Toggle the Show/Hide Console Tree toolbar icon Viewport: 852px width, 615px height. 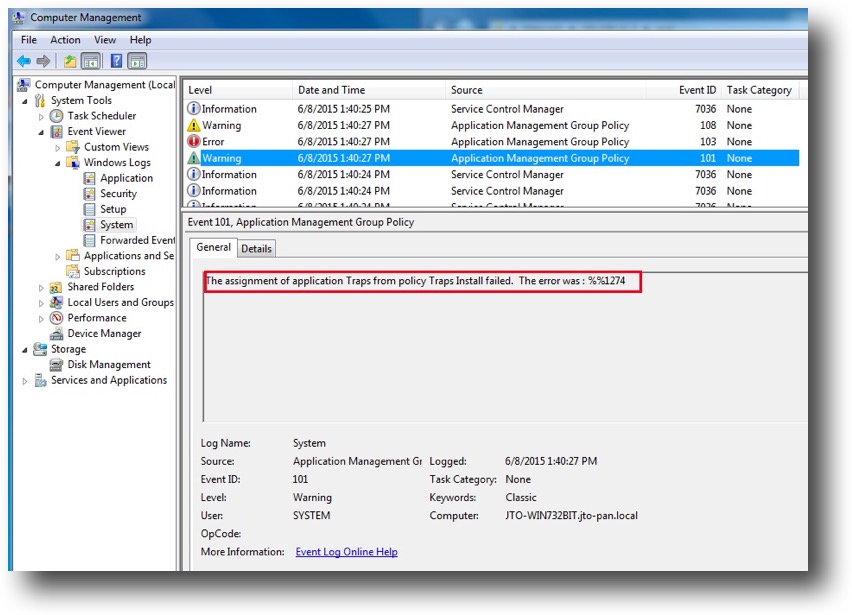click(90, 60)
